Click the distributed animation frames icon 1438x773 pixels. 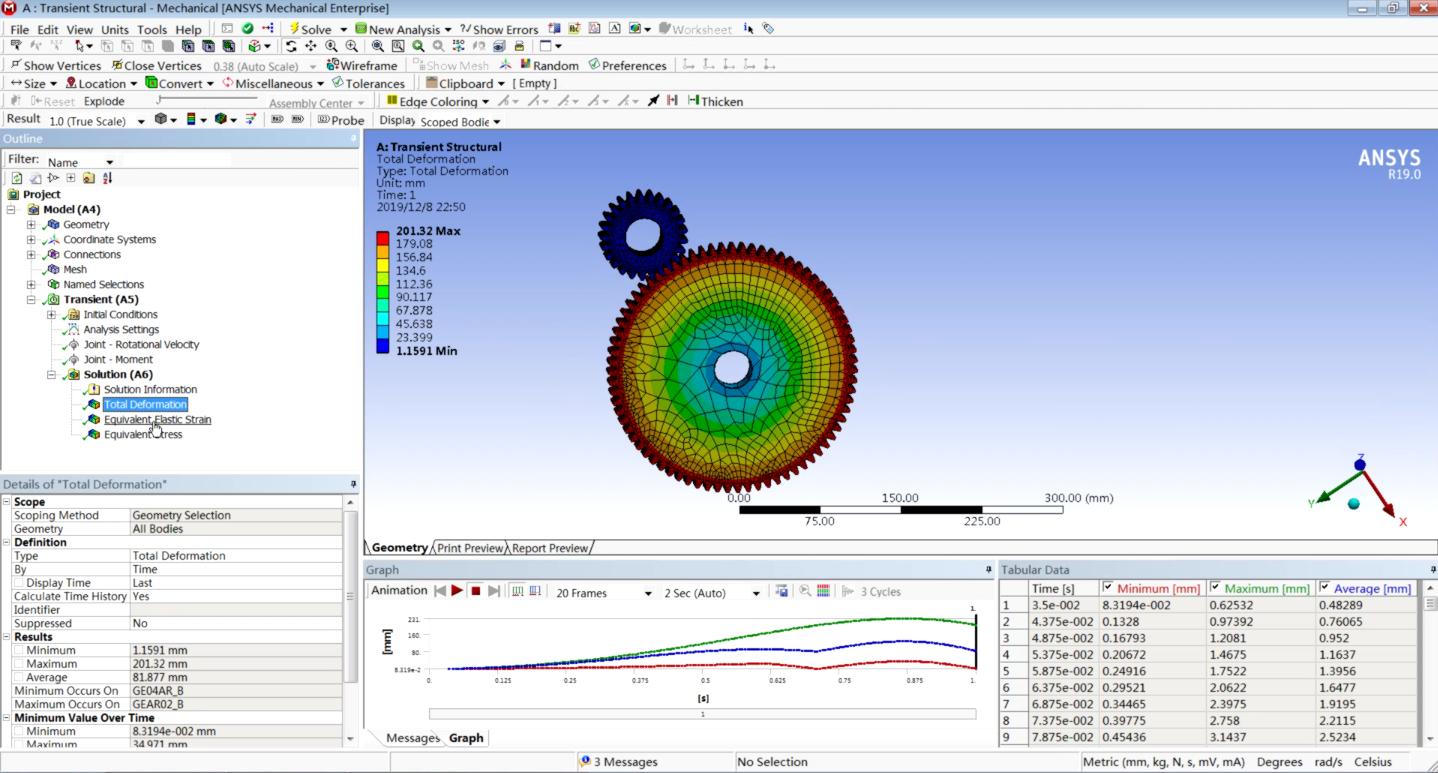tap(517, 591)
